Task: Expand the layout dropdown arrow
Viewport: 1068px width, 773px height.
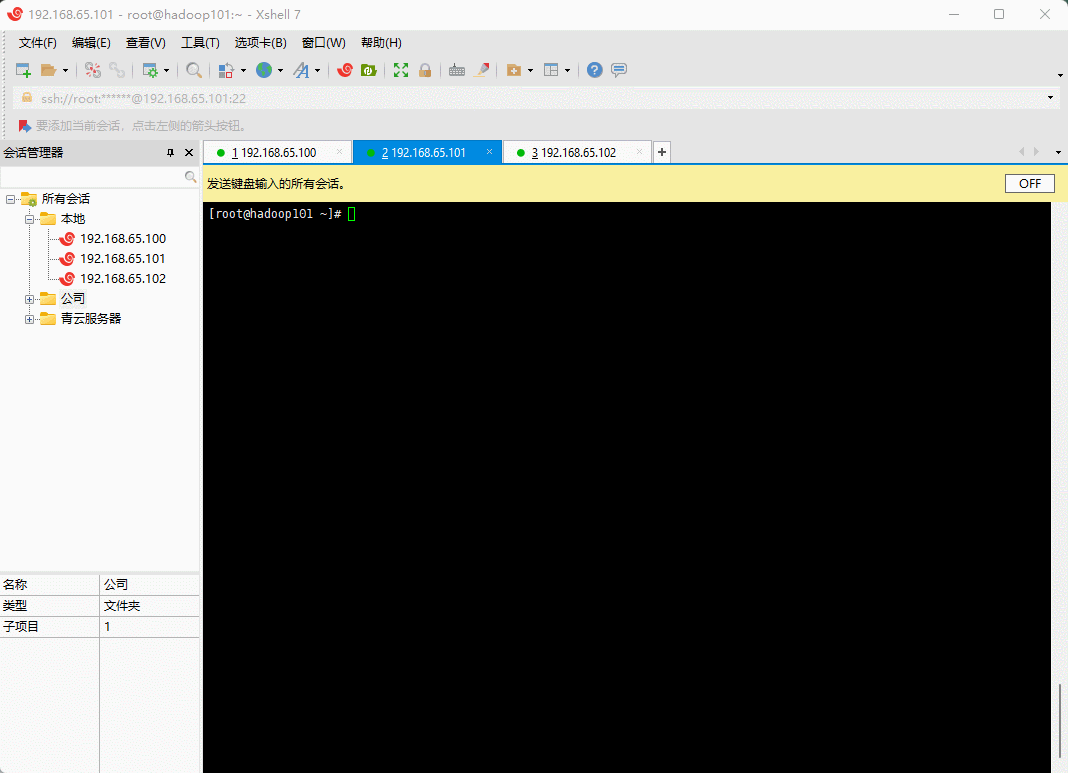Action: pos(567,70)
